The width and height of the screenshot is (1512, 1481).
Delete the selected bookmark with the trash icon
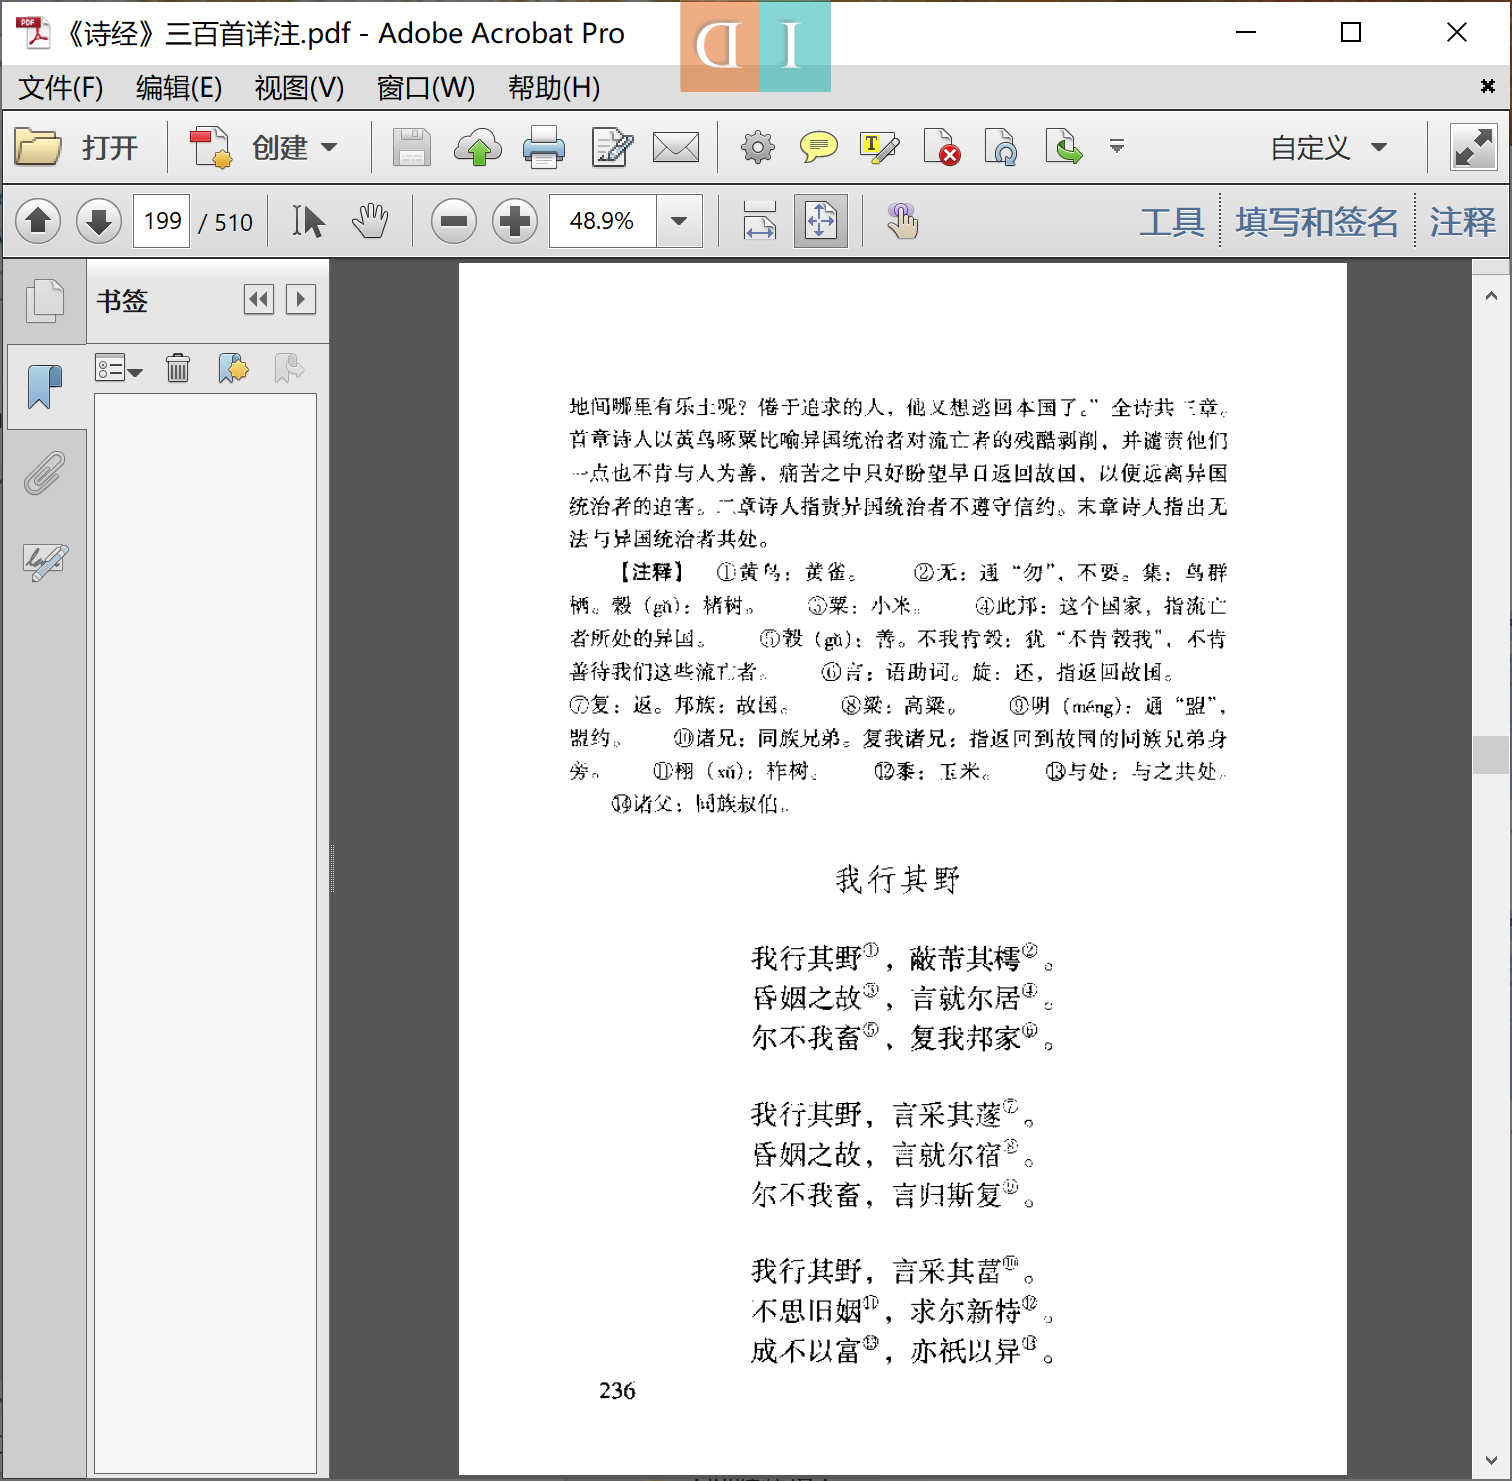[178, 369]
